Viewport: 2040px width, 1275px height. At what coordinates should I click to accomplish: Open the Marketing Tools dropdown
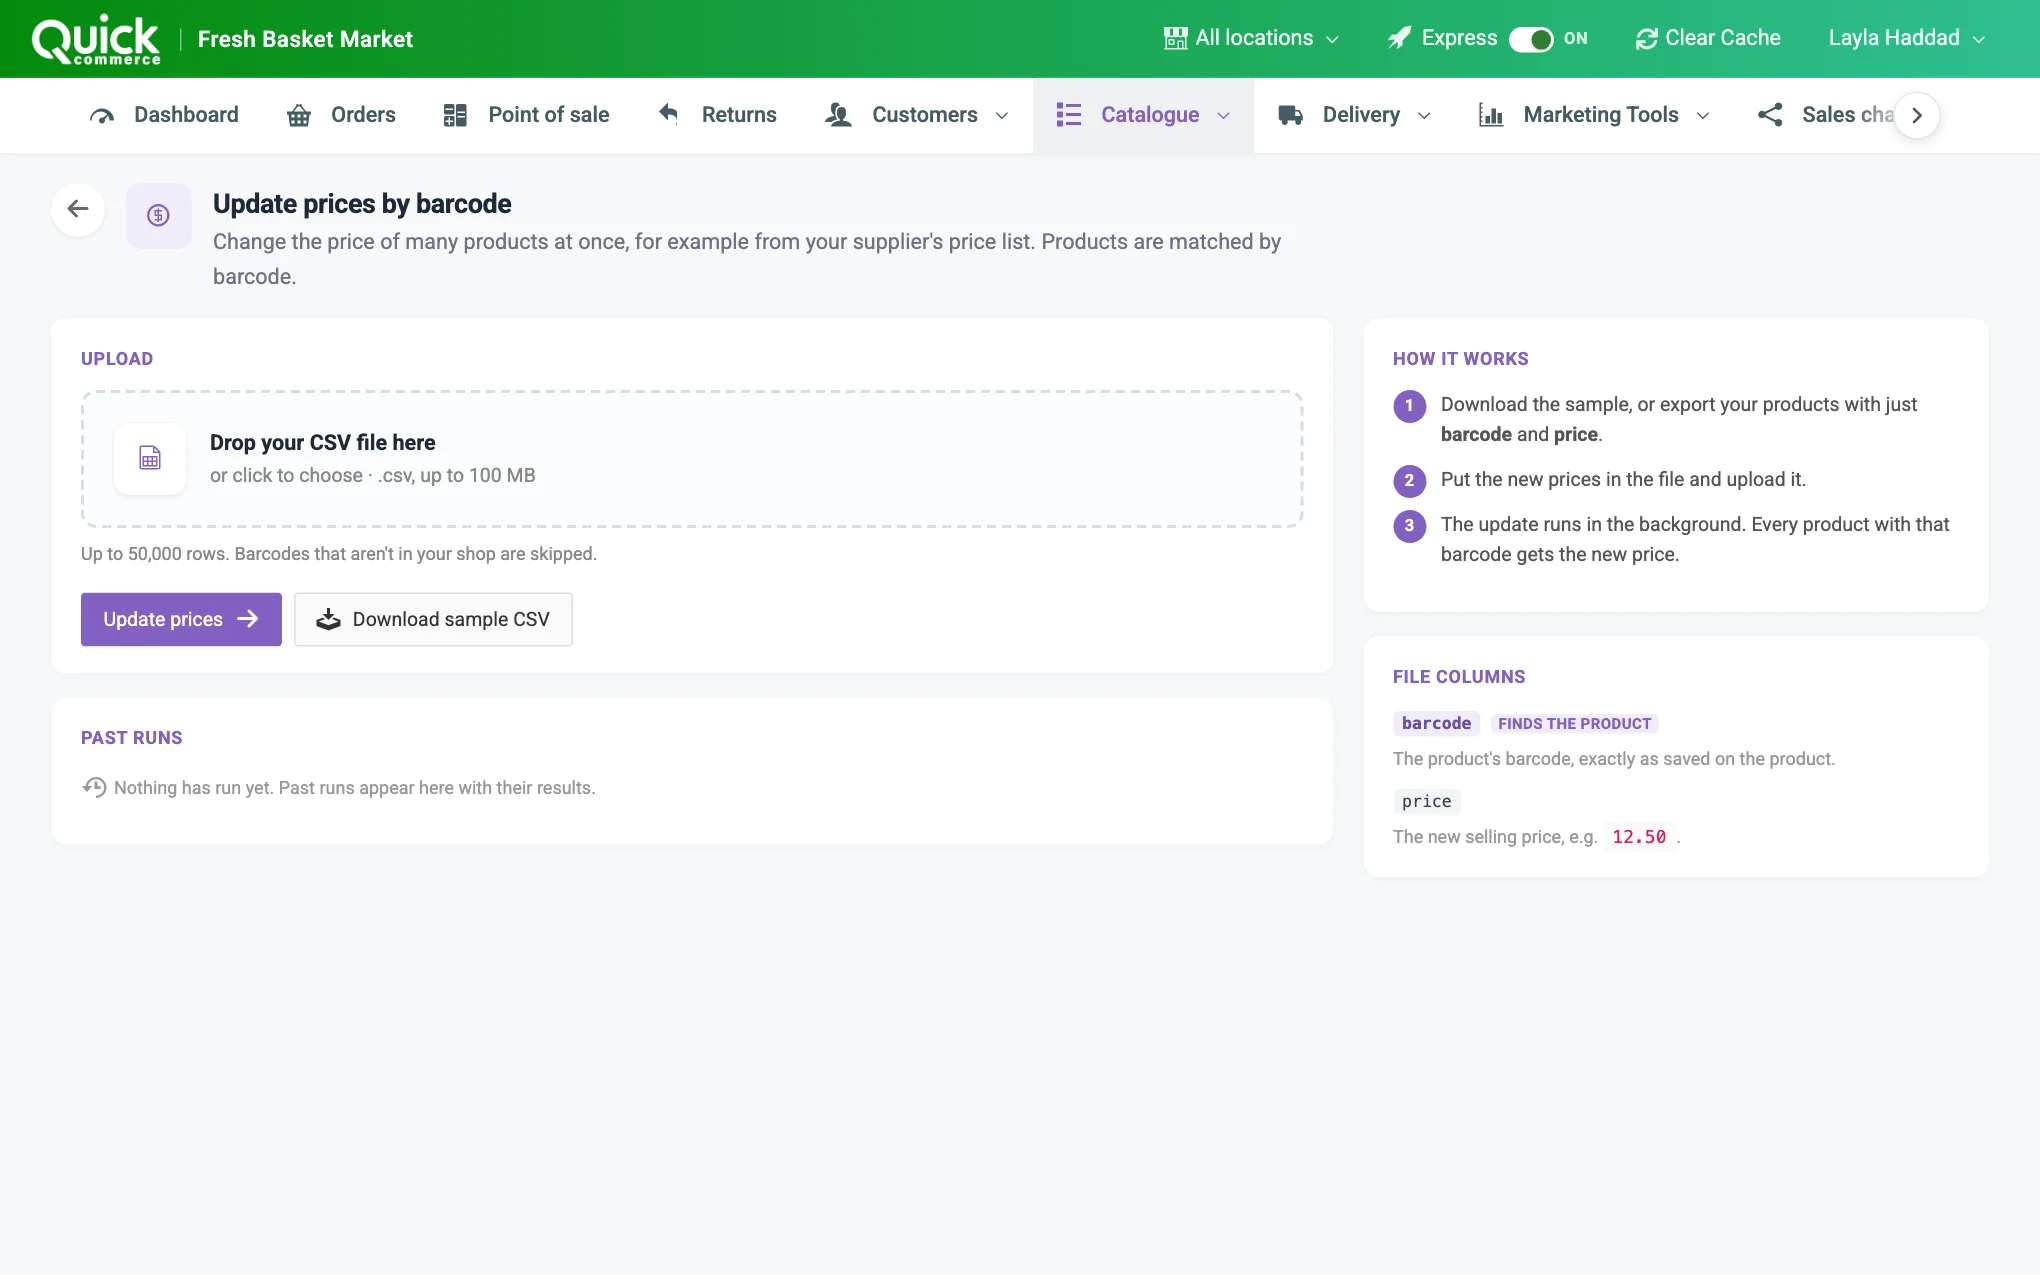tap(1594, 115)
